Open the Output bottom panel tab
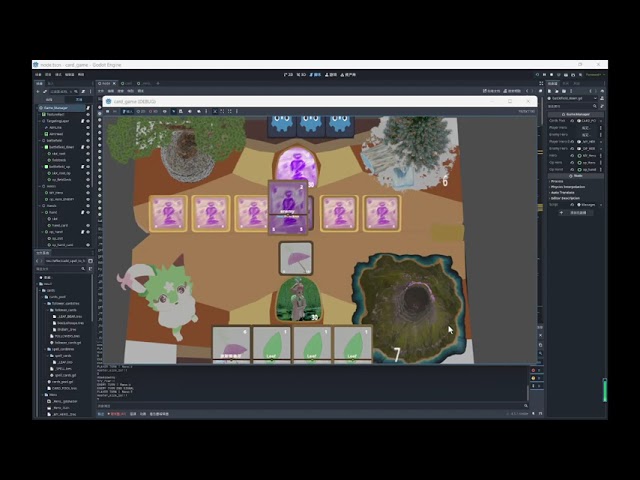640x480 pixels. click(101, 414)
